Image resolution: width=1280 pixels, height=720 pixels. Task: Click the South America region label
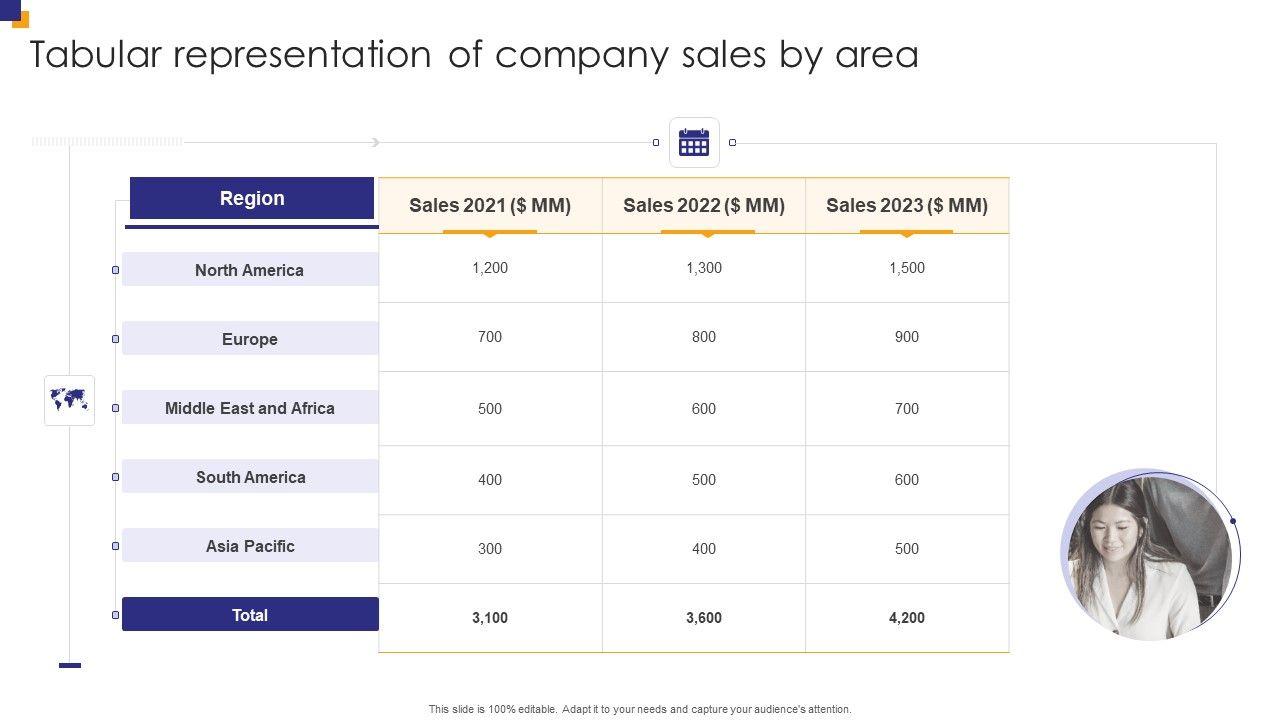(250, 477)
